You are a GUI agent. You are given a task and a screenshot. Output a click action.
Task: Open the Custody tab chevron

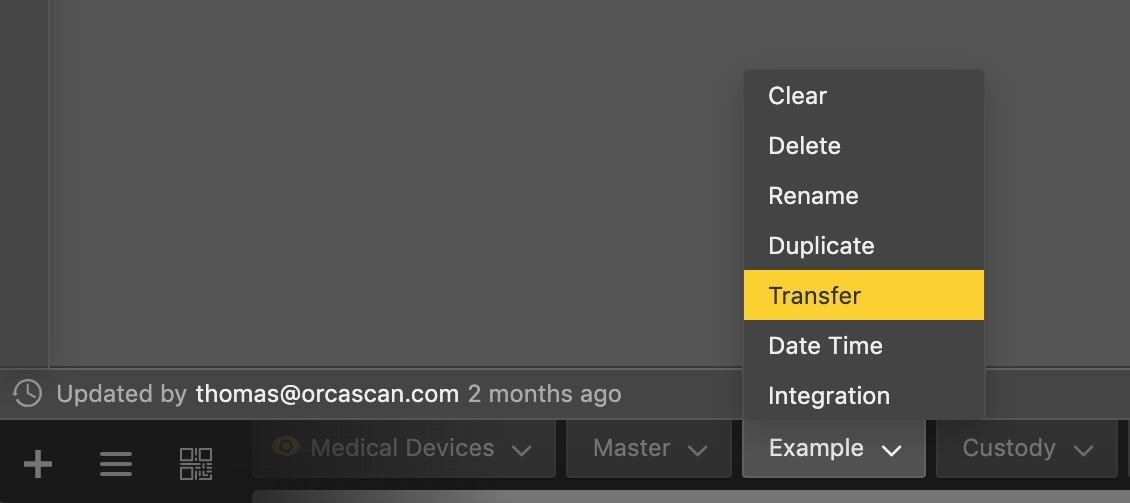(x=1082, y=450)
